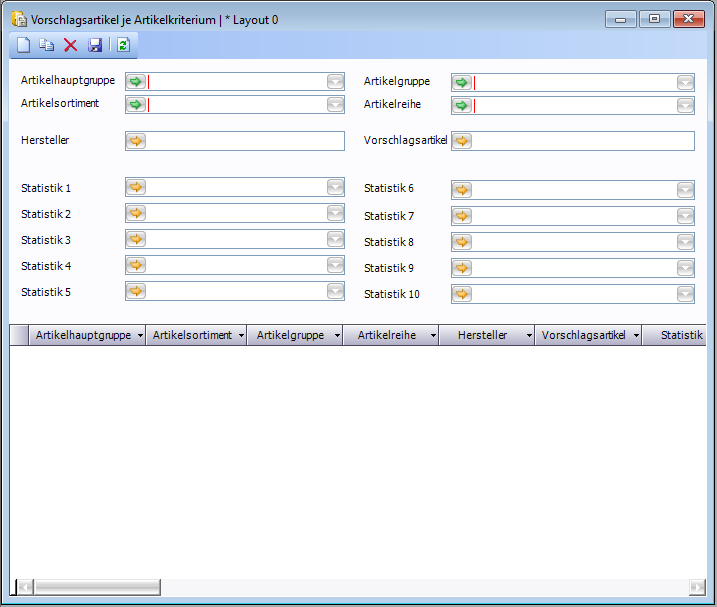The image size is (717, 607).
Task: Expand the Statistik 5 dropdown arrow
Action: coord(335,291)
